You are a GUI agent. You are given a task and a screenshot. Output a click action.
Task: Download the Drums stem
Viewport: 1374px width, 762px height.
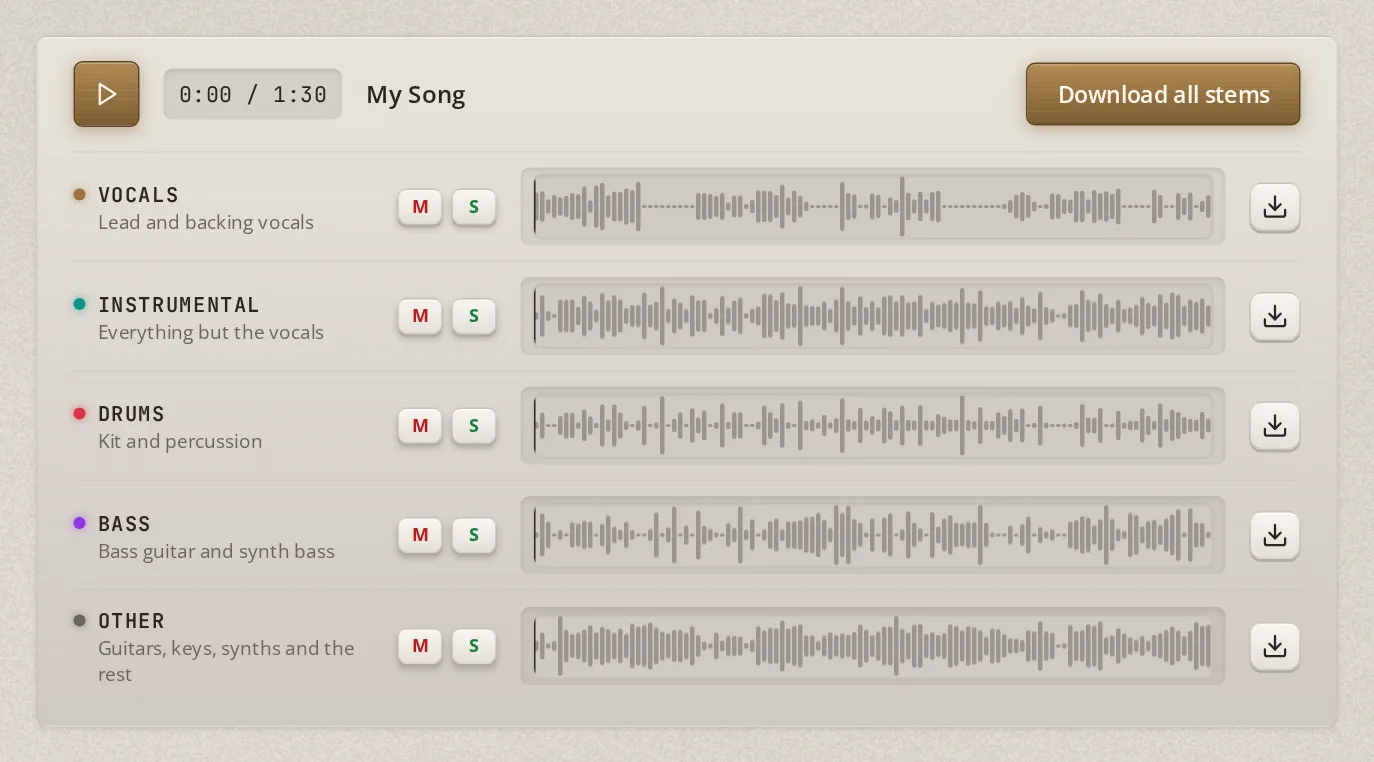1275,426
